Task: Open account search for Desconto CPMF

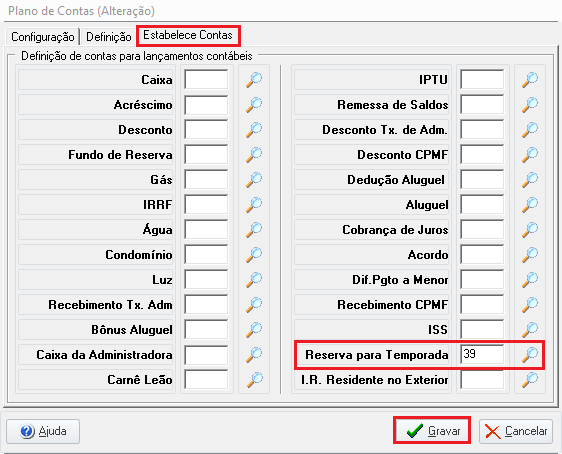Action: pos(530,154)
